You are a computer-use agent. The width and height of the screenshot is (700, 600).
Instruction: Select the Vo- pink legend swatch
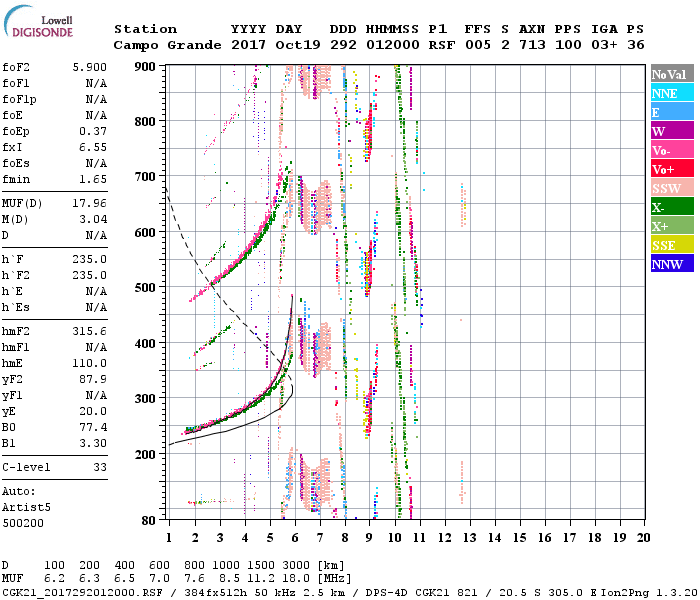pos(672,150)
